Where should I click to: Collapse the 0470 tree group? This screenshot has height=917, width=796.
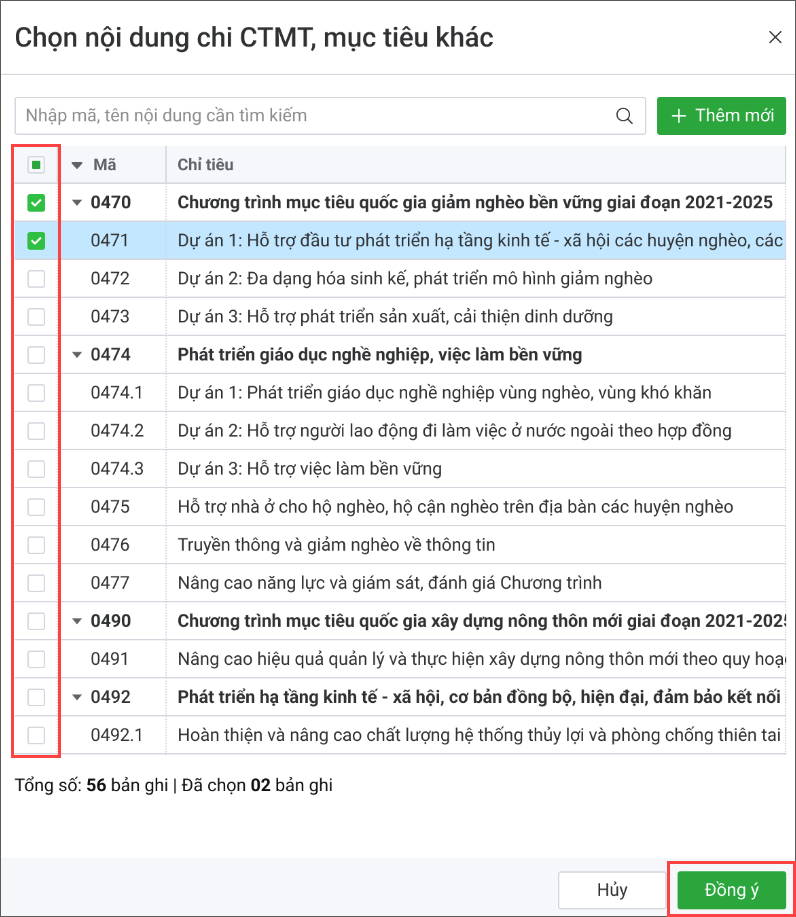(x=77, y=203)
